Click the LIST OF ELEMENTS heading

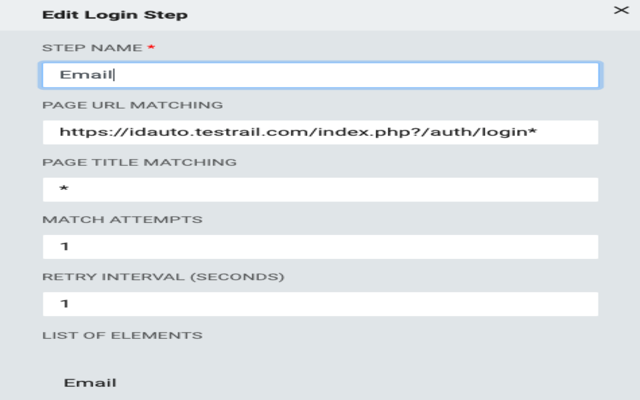click(x=122, y=335)
